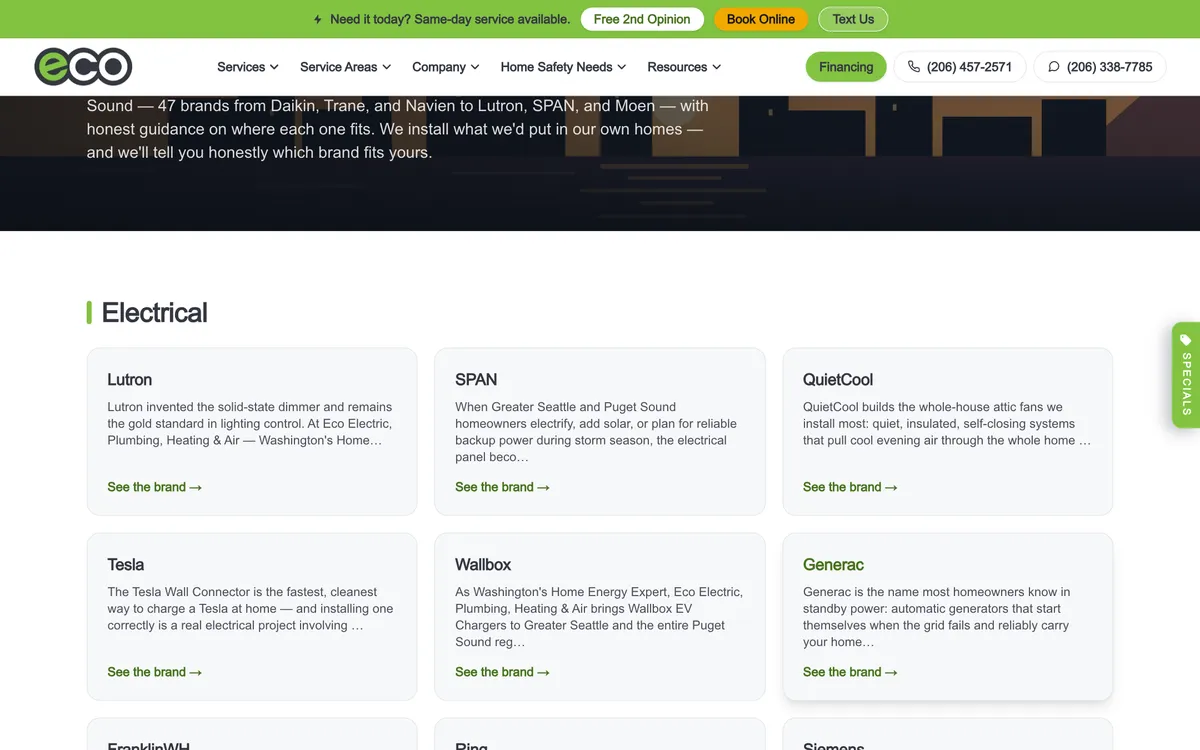Click the Generac card title
The width and height of the screenshot is (1200, 750).
pos(833,565)
